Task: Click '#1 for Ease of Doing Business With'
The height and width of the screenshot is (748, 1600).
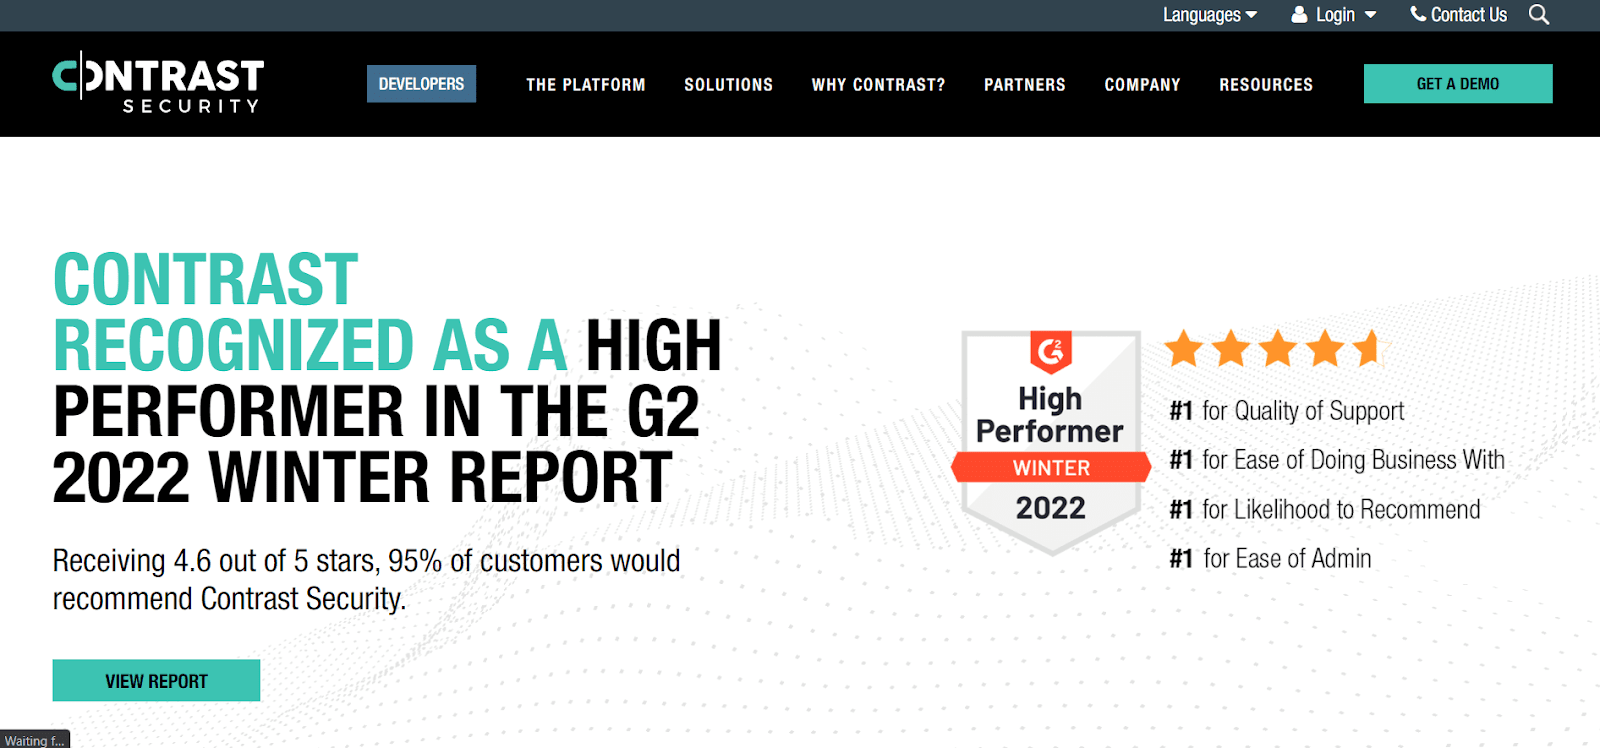Action: [x=1337, y=460]
